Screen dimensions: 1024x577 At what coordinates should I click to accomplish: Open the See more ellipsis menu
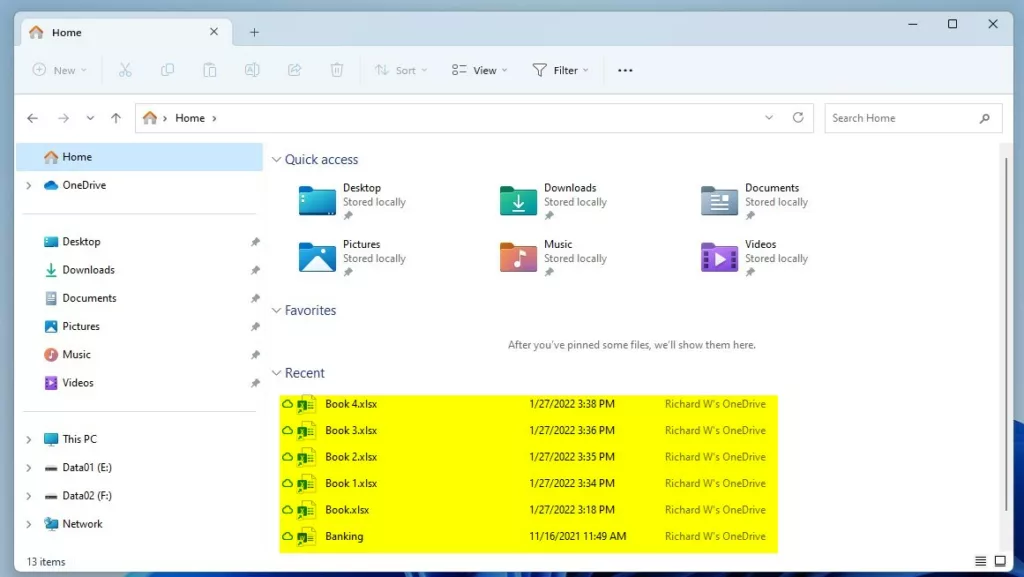625,70
